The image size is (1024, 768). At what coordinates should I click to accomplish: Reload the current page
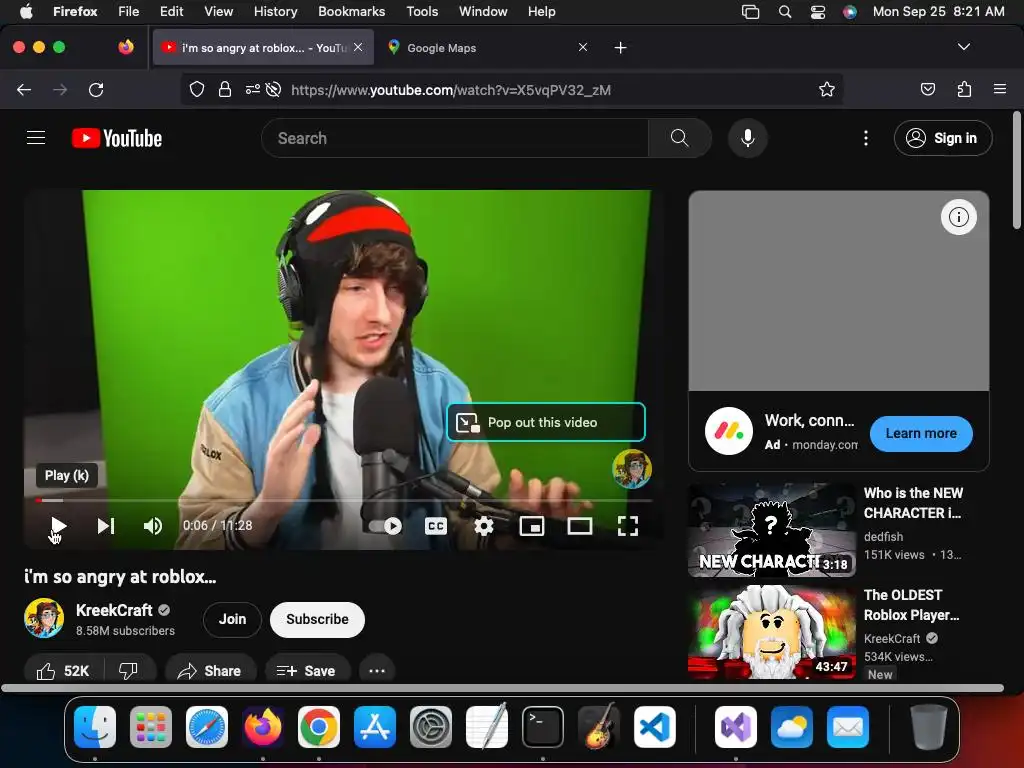click(x=96, y=89)
